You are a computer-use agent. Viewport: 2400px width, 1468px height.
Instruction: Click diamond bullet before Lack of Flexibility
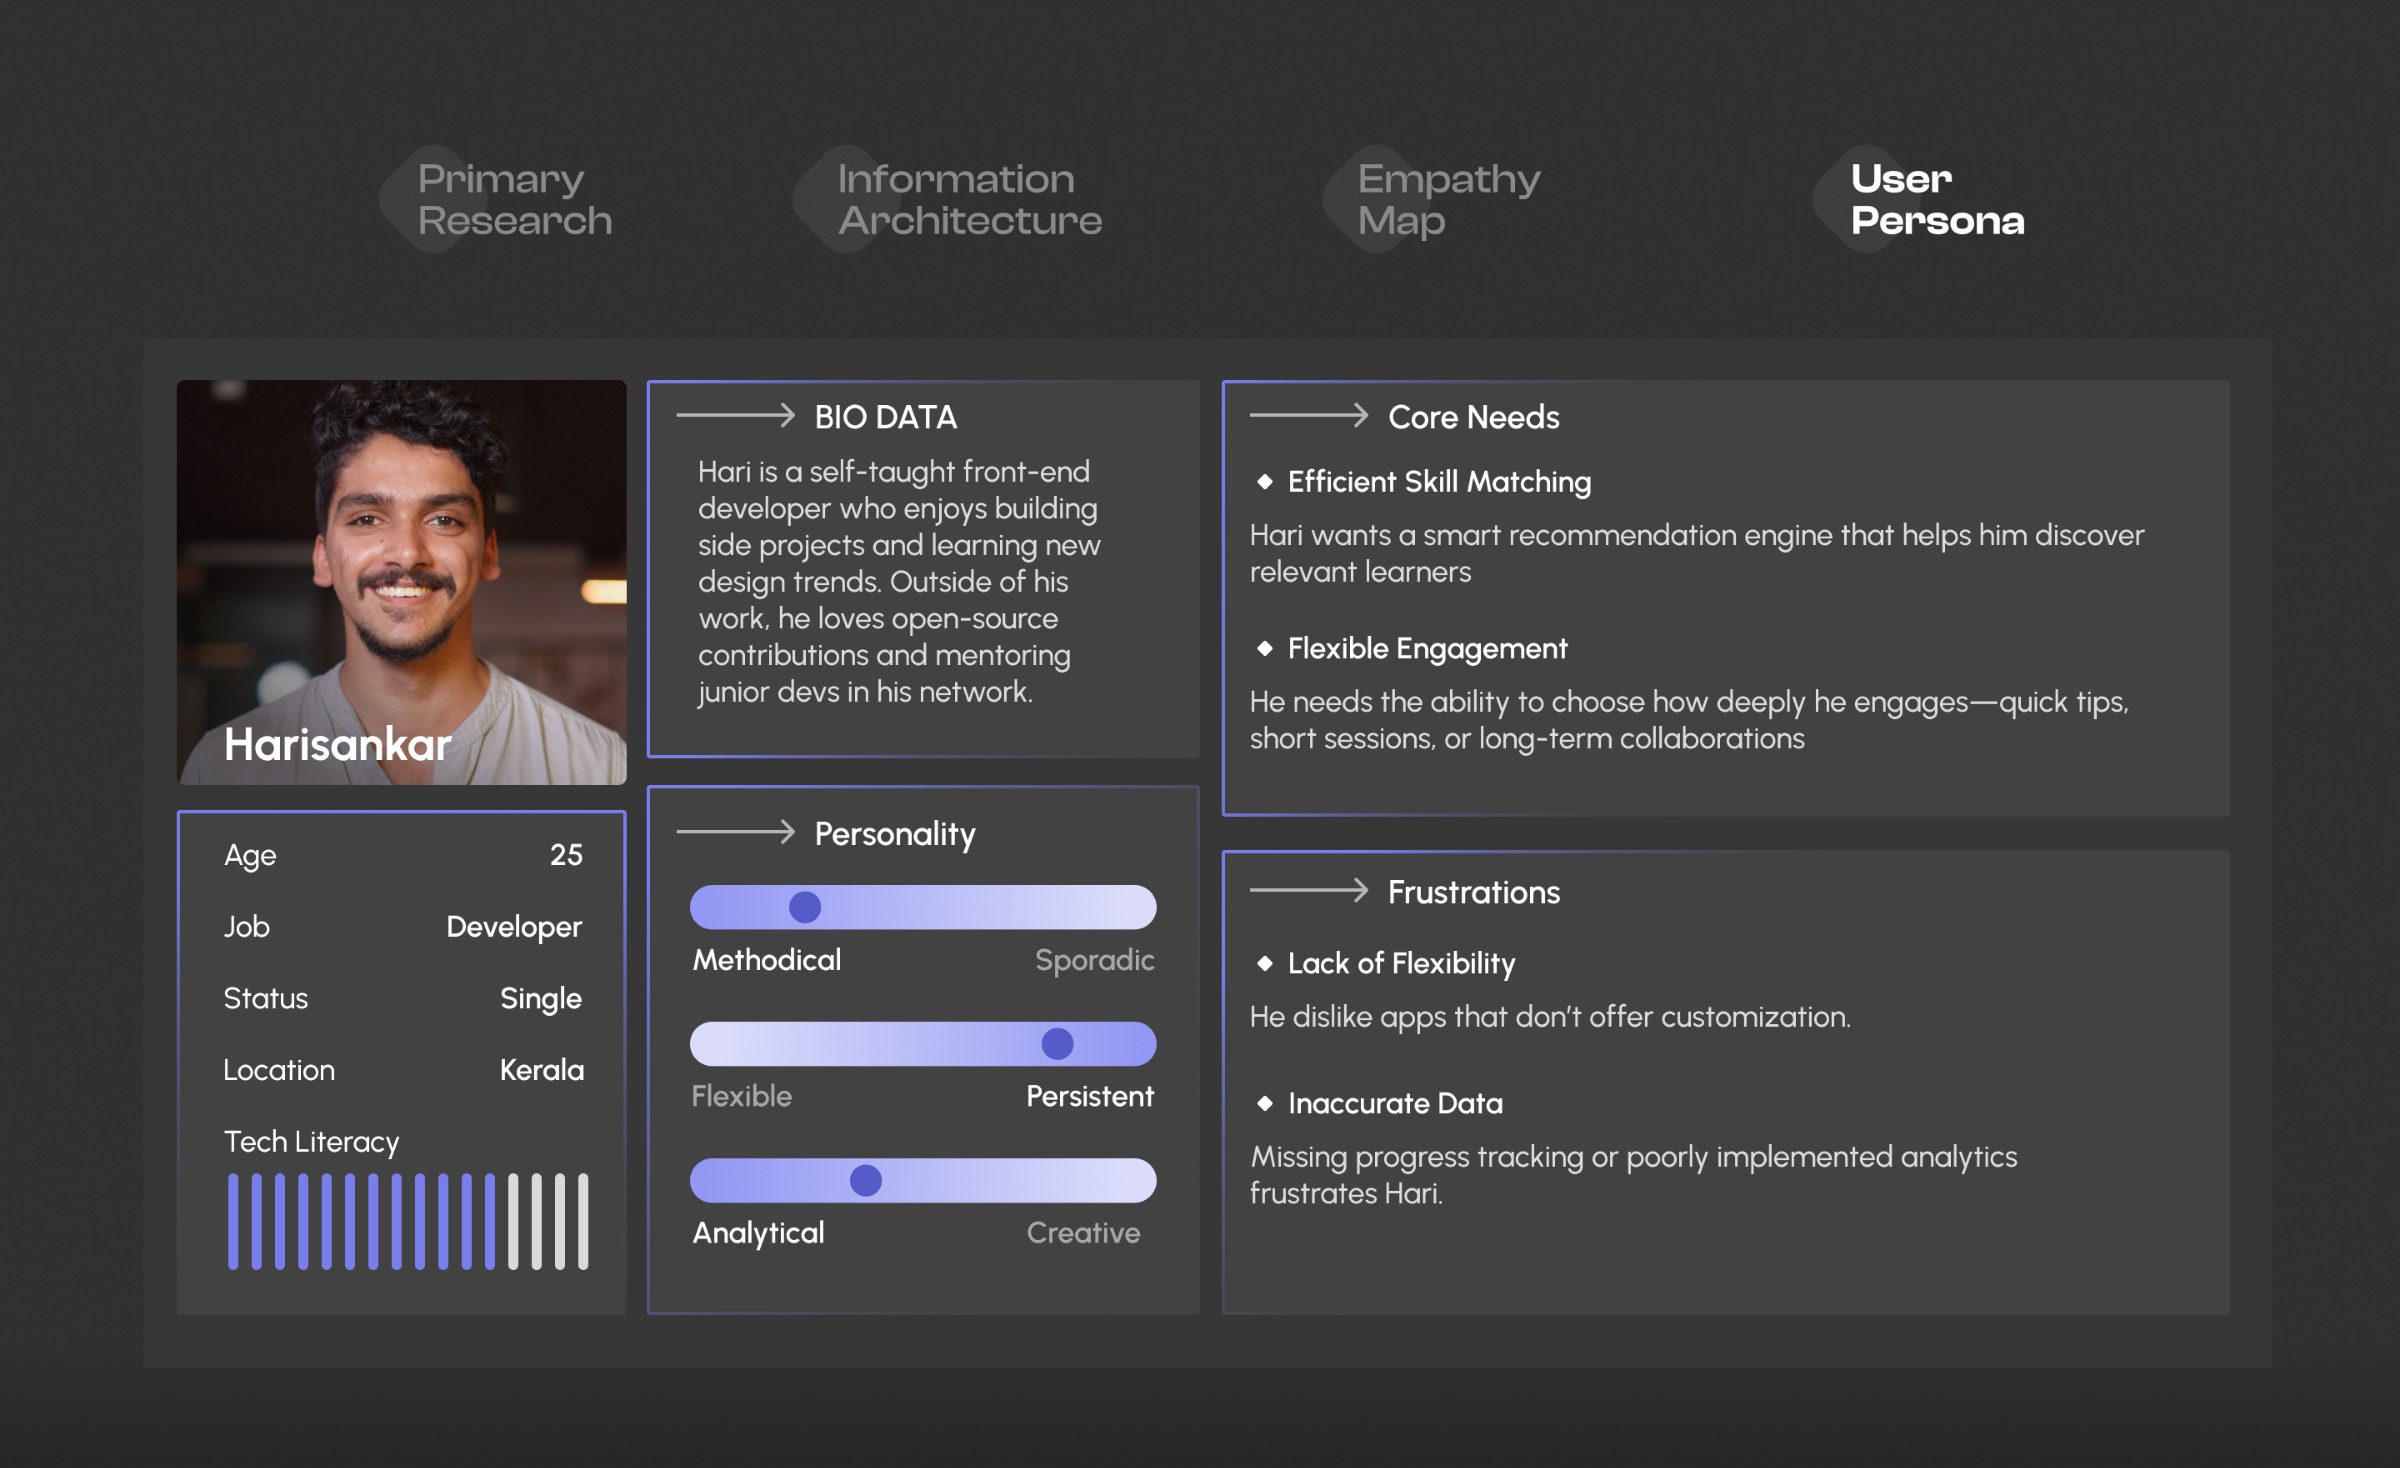click(x=1265, y=963)
